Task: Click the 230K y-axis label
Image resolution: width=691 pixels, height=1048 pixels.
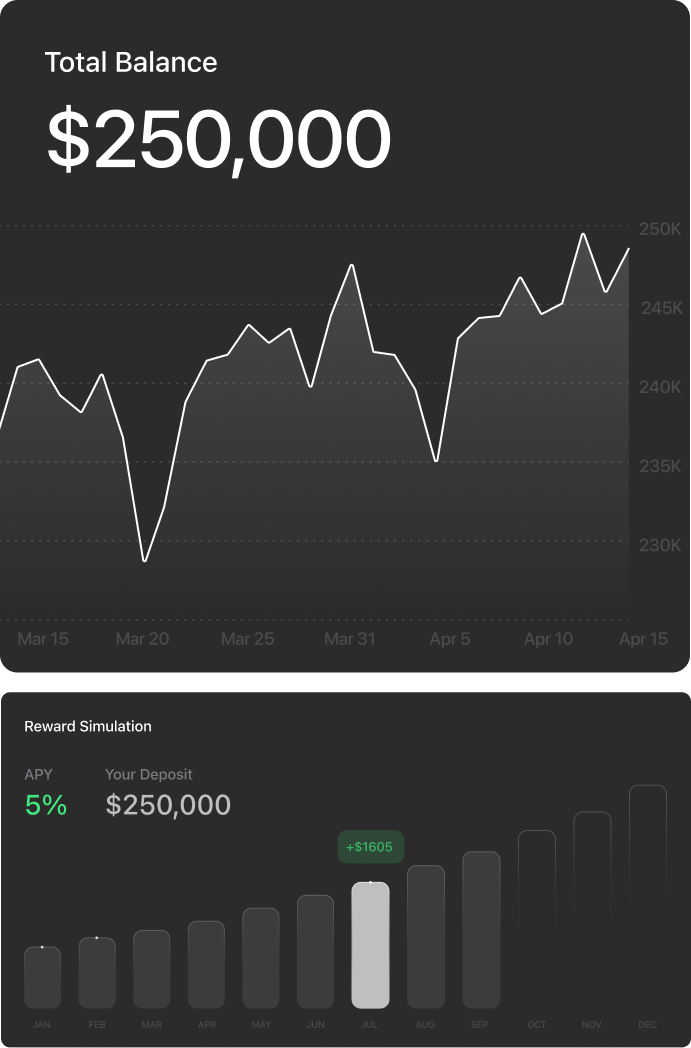Action: (660, 545)
